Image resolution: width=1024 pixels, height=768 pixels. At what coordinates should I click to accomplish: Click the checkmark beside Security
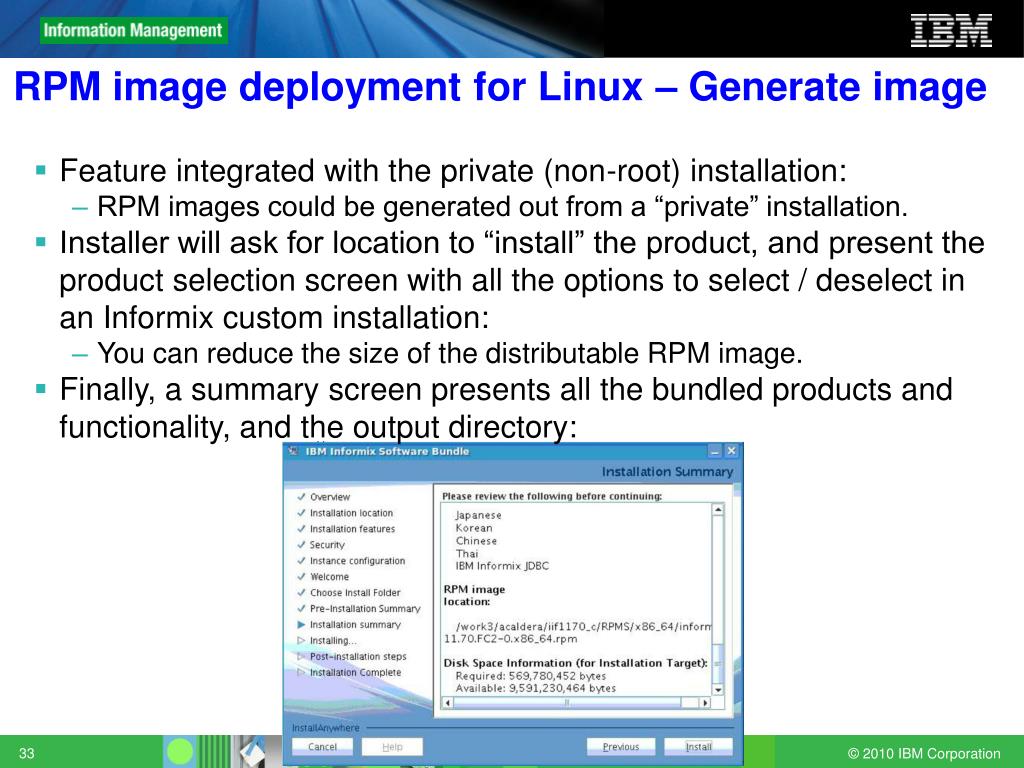coord(301,544)
